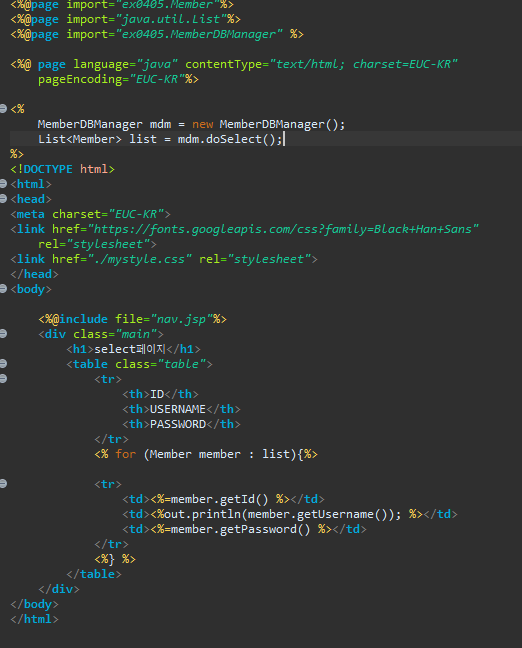Screen dimensions: 522x648
Task: Click the 'nav.jsp' include file string
Action: [181, 319]
